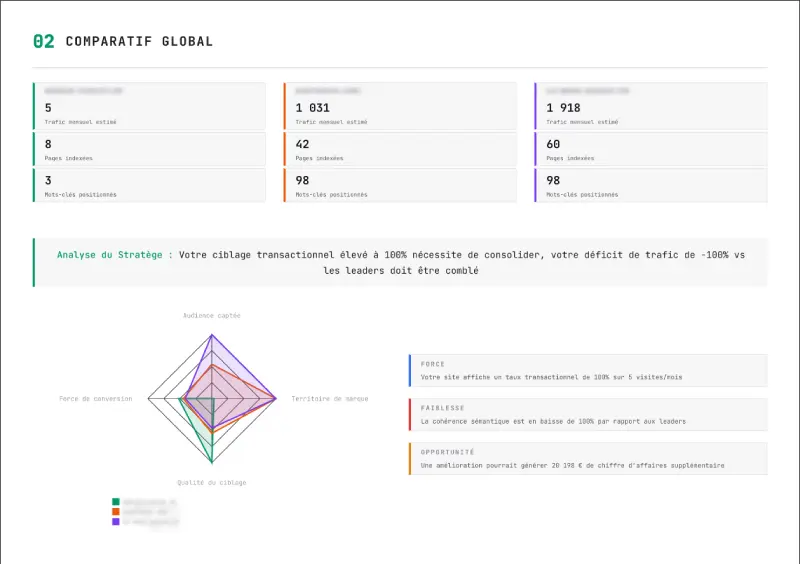Viewport: 800px width, 564px height.
Task: Click the "OPPORTUNITÉ" card title
Action: [x=447, y=452]
